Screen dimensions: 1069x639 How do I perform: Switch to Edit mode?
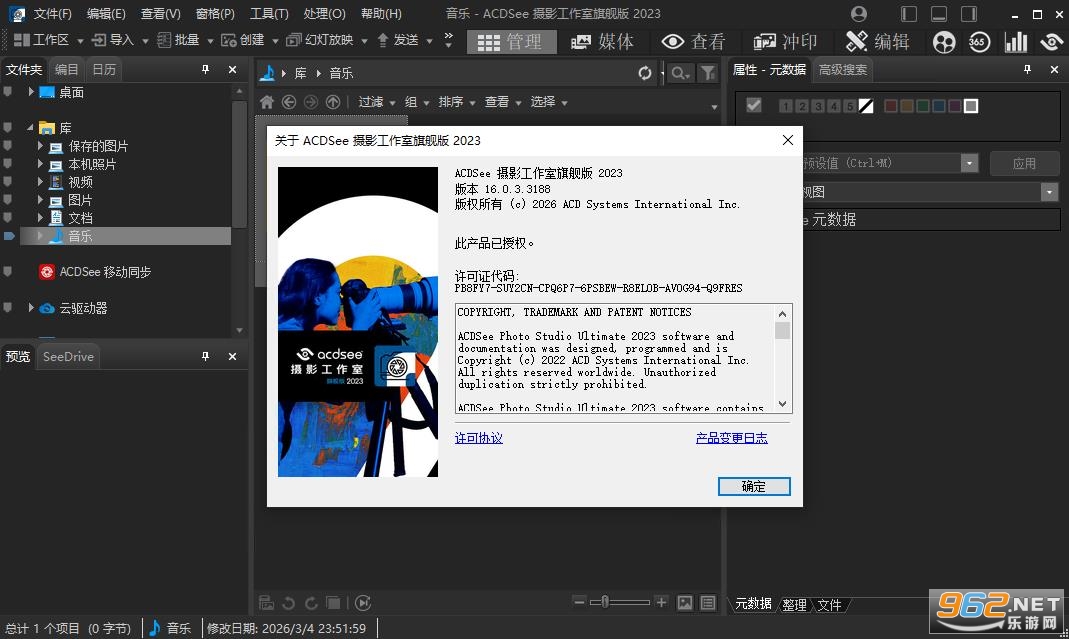(x=877, y=42)
